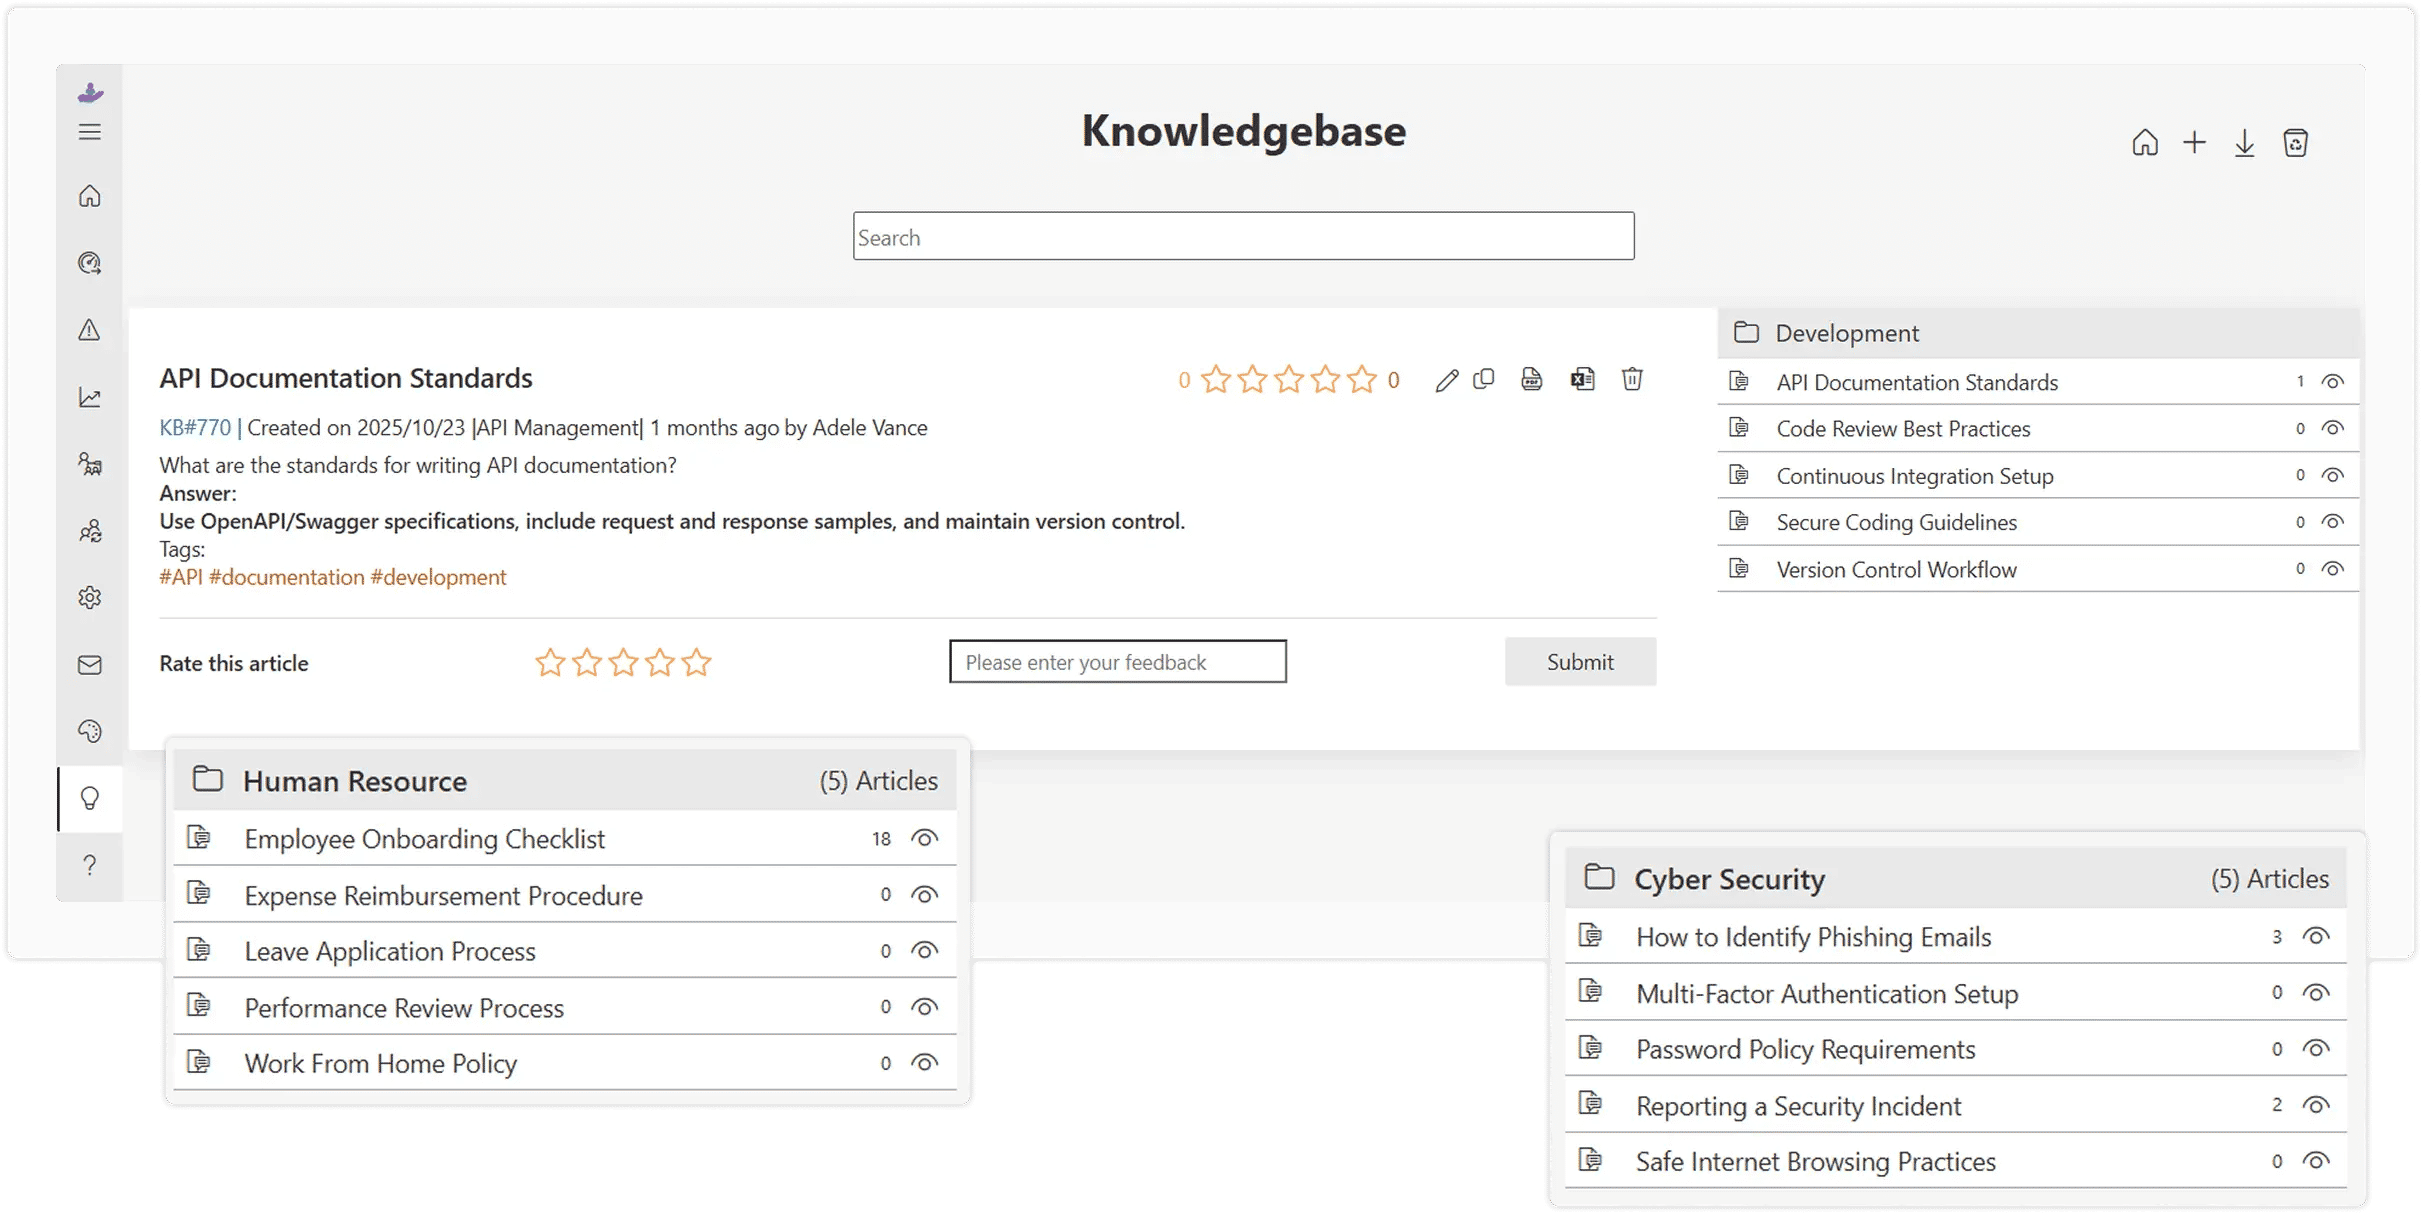Delete the API Documentation Standards article

coord(1632,380)
